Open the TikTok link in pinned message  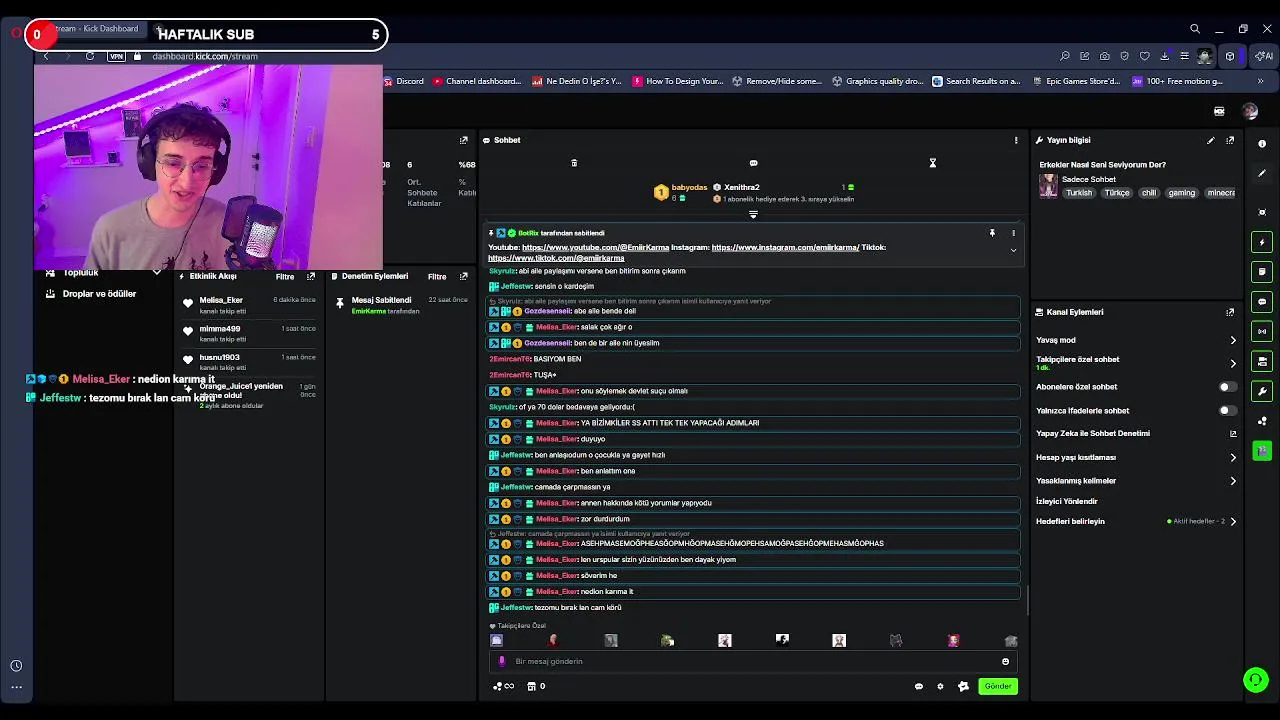point(556,258)
